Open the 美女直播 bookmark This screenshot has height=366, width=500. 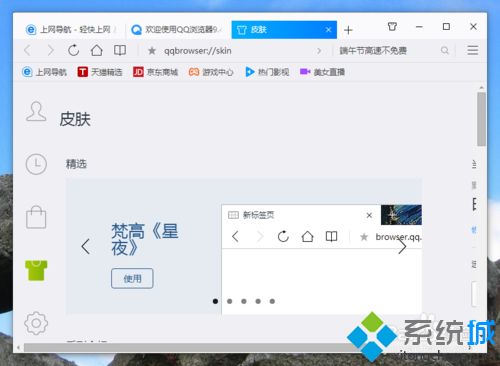(x=322, y=72)
